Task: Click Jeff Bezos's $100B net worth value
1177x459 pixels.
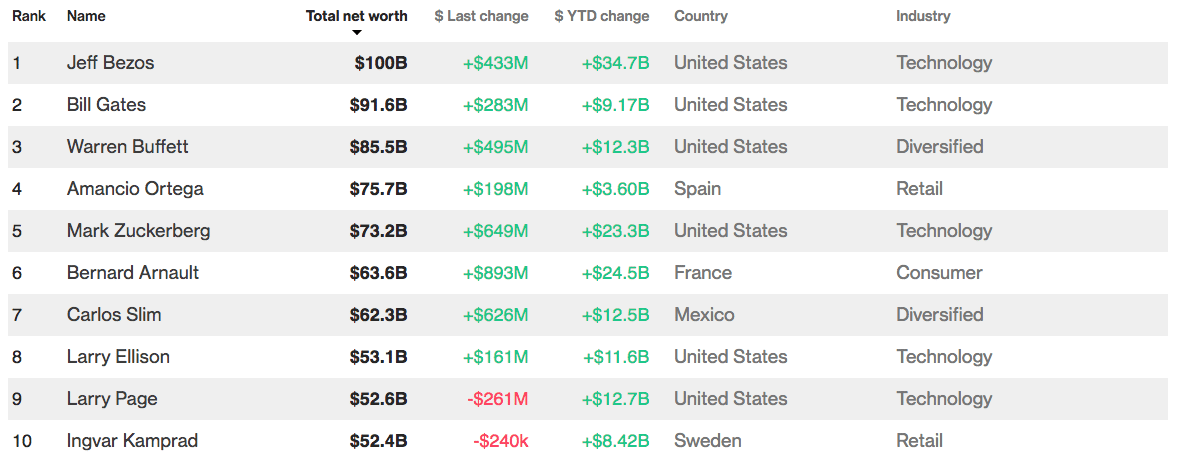Action: tap(380, 63)
